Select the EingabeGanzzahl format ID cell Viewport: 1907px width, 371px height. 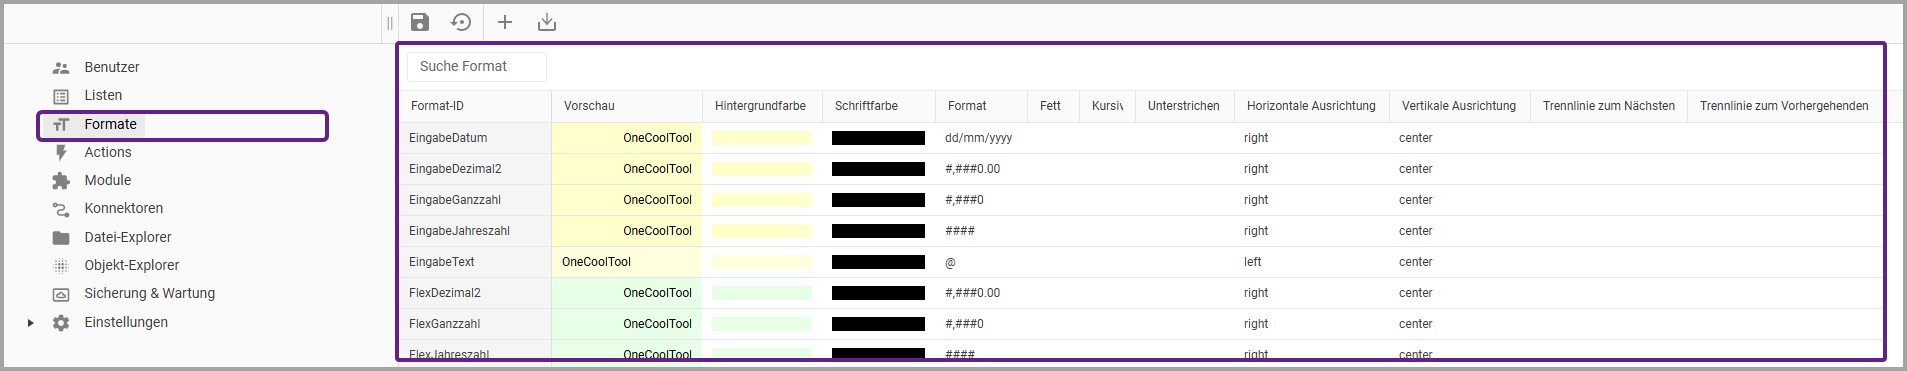point(475,200)
